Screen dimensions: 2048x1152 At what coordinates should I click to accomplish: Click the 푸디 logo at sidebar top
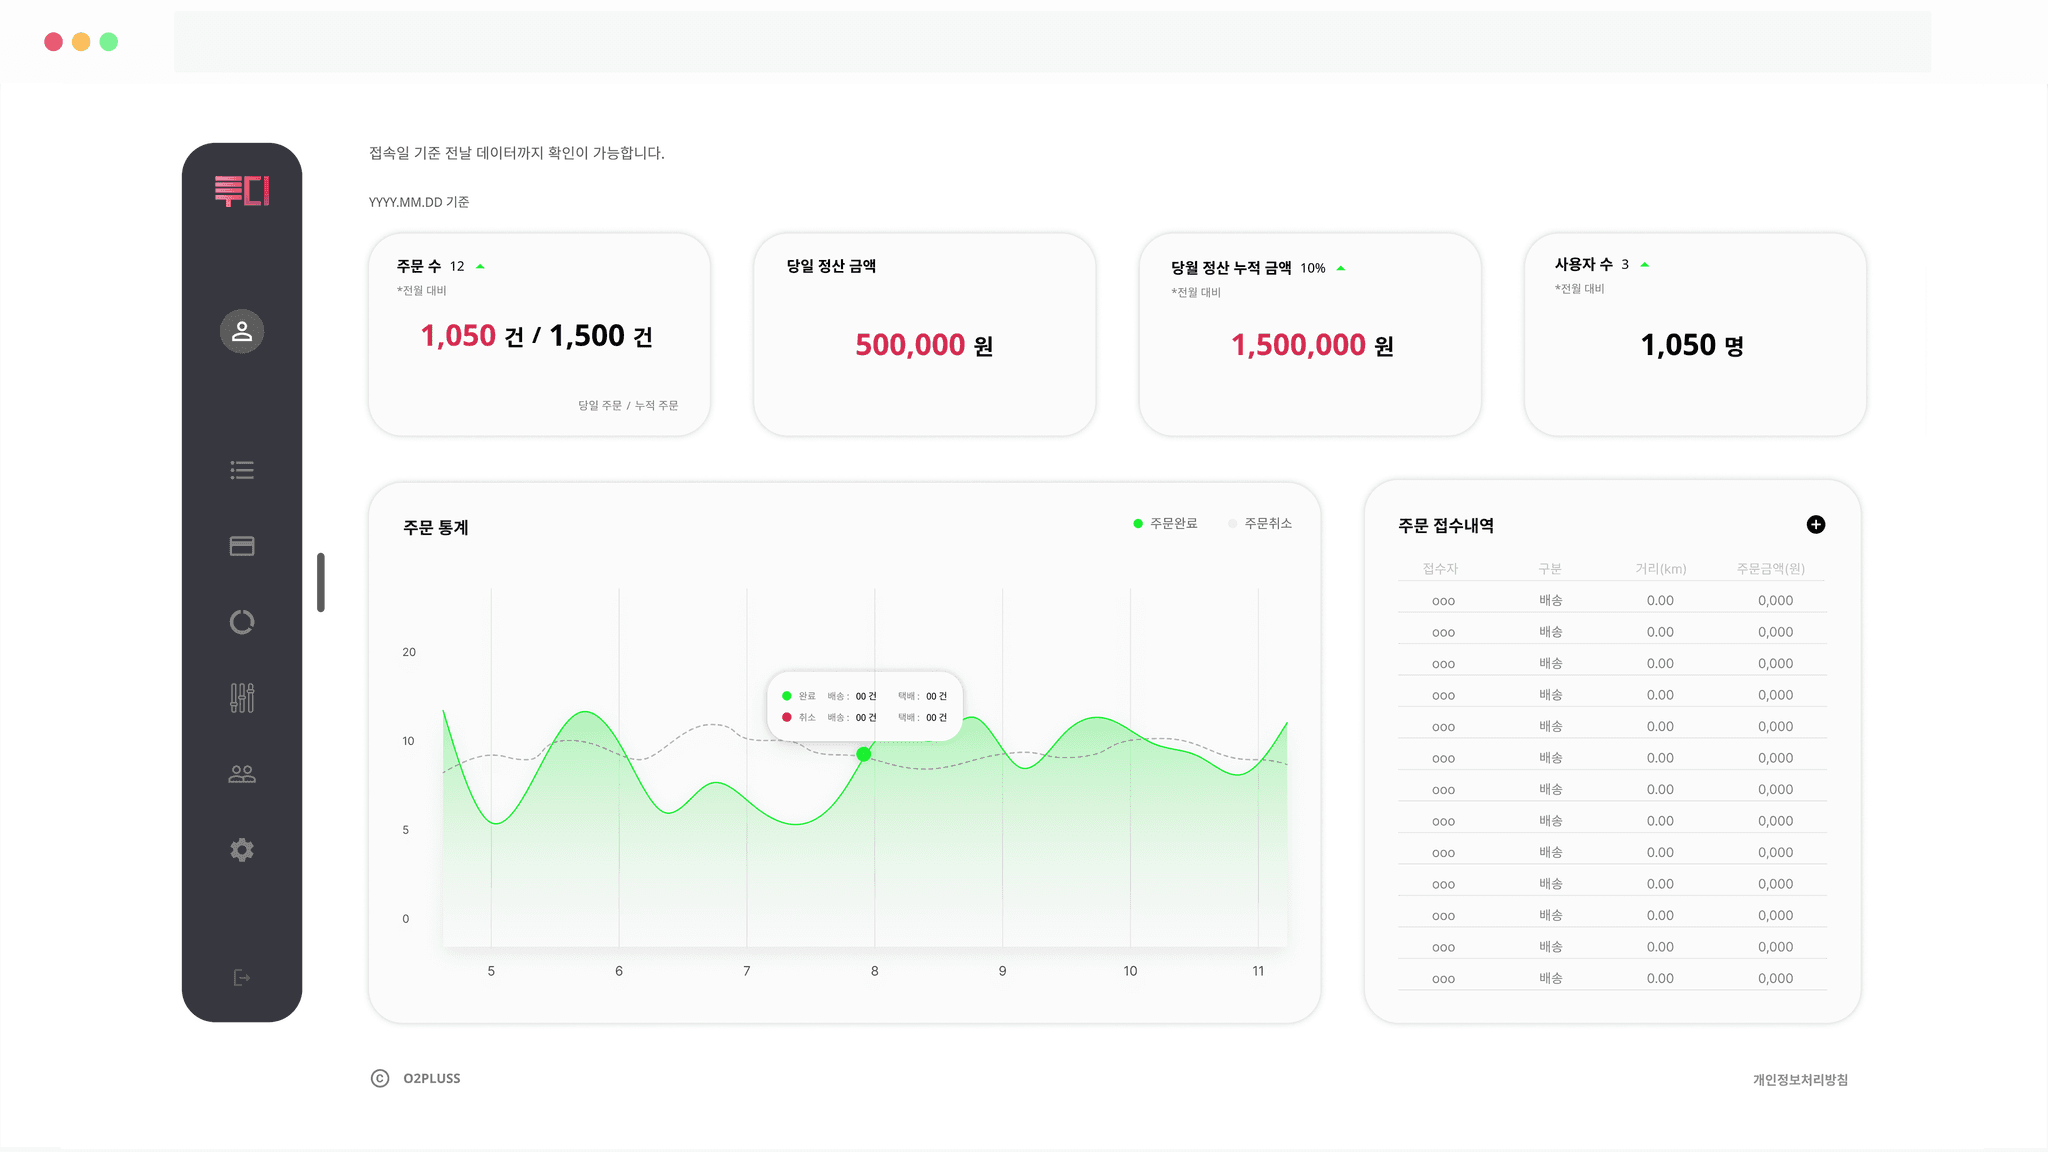[242, 191]
